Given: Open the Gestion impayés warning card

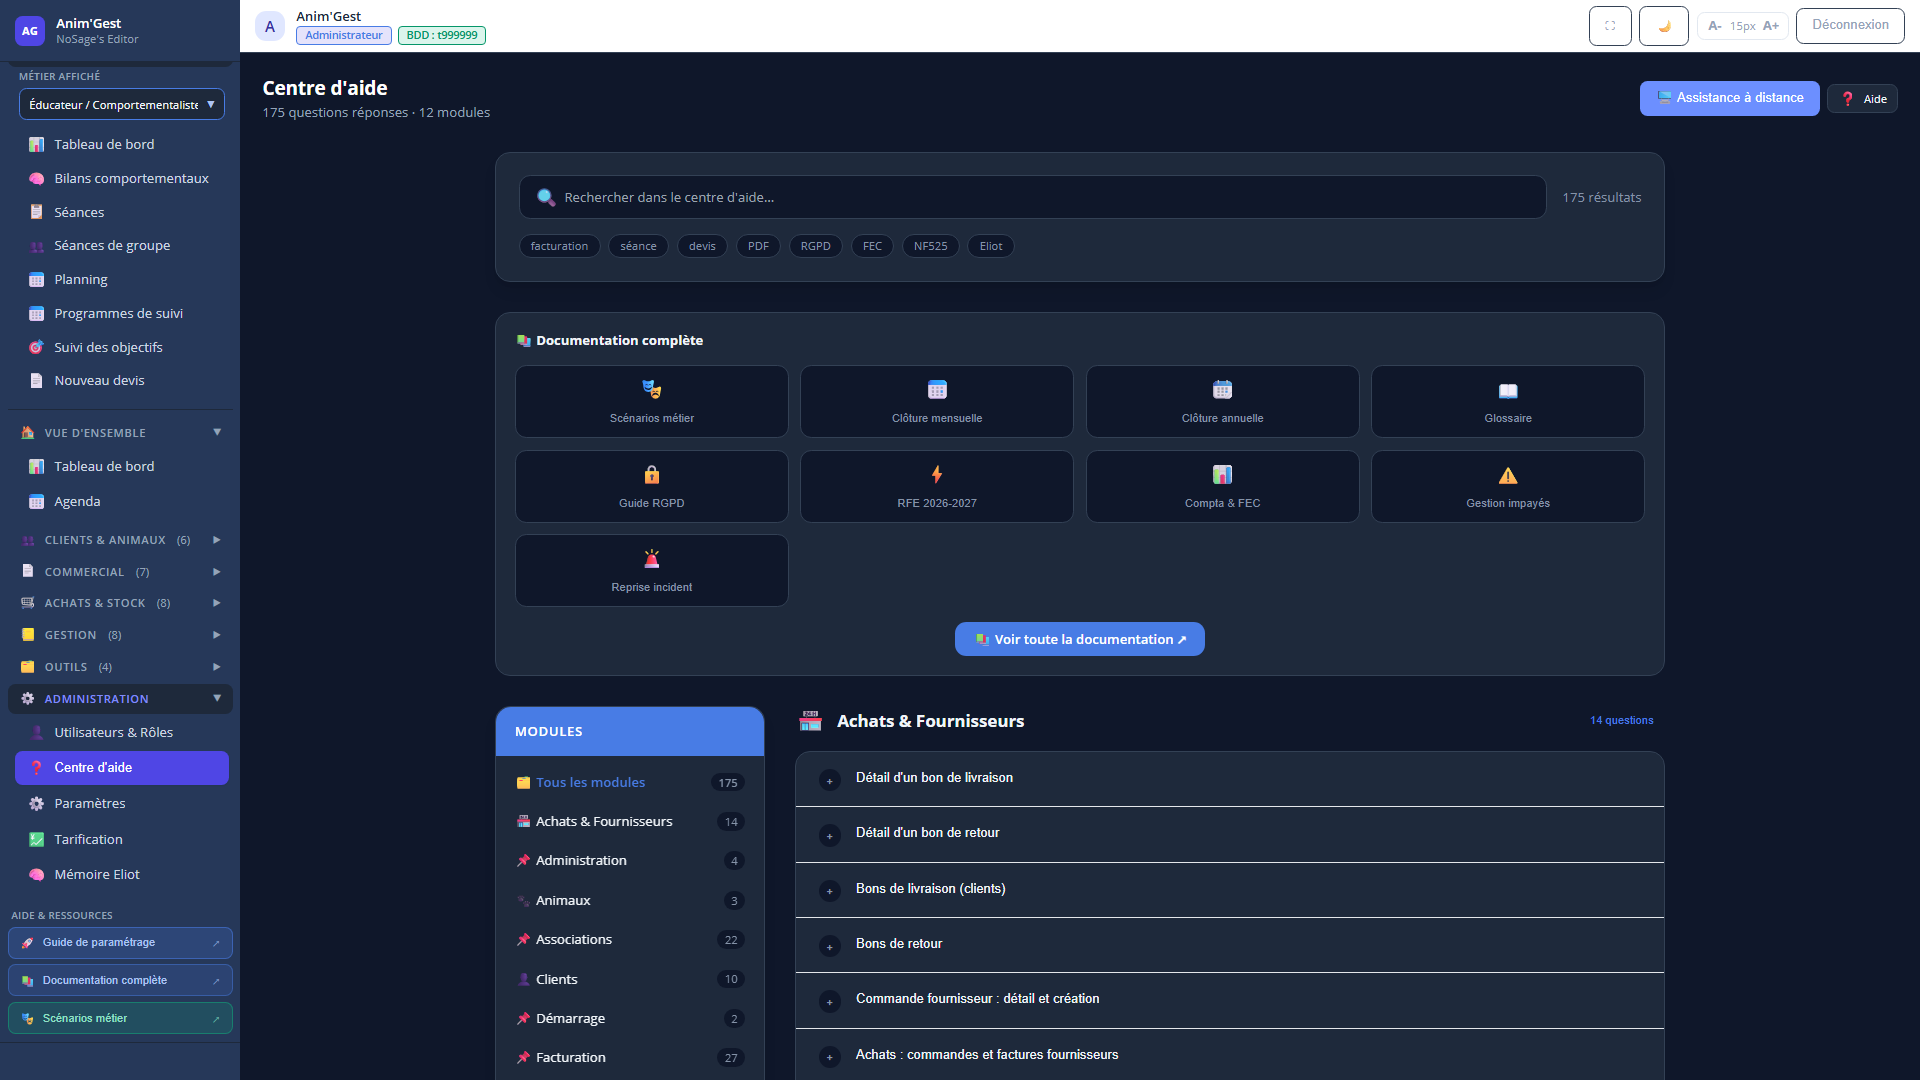Looking at the screenshot, I should [x=1507, y=486].
